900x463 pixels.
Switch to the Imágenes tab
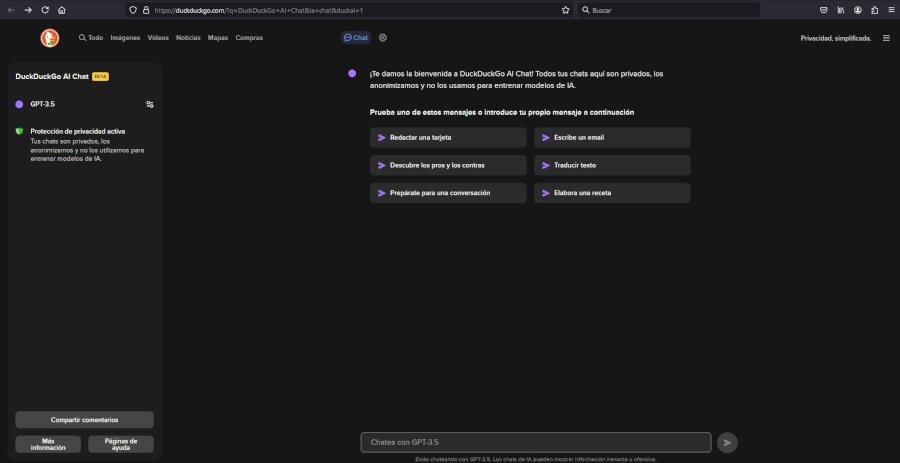coord(125,38)
